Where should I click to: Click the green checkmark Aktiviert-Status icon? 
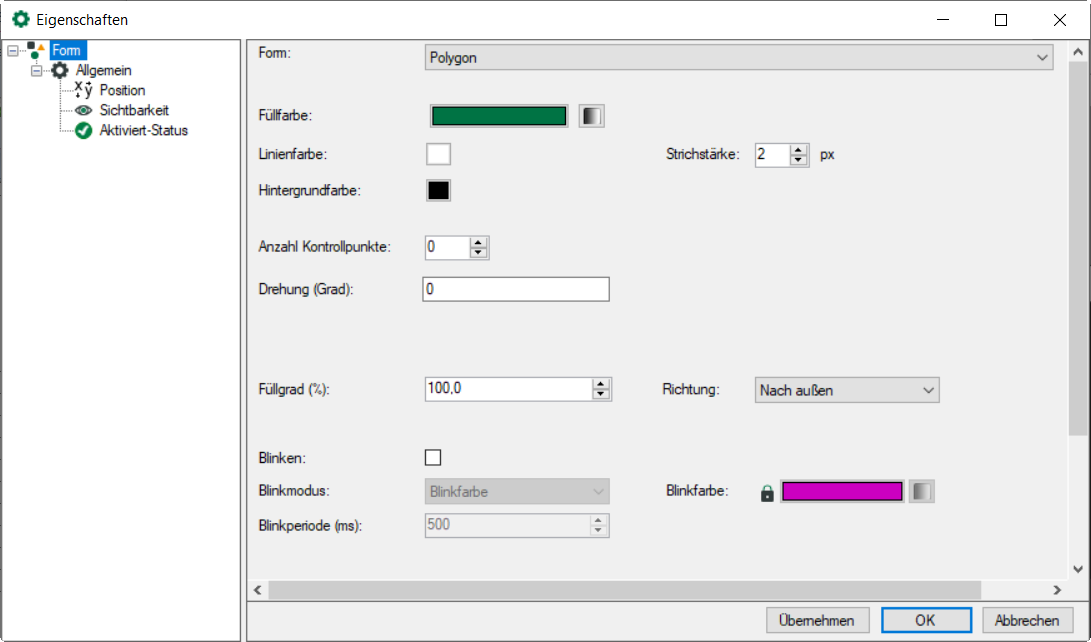pos(83,131)
